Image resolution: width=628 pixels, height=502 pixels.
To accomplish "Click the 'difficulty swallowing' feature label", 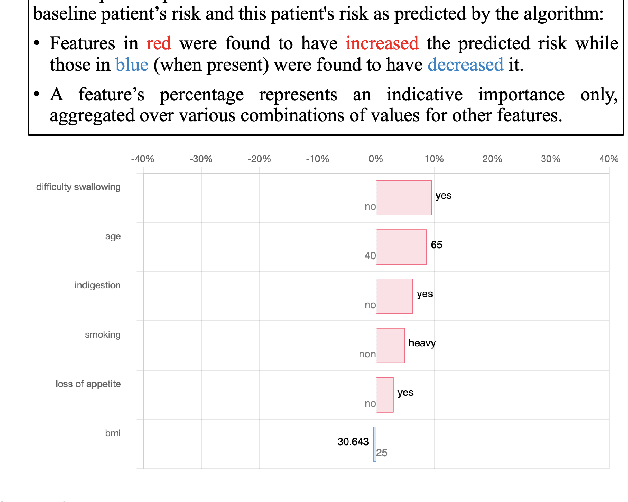I will pyautogui.click(x=78, y=187).
